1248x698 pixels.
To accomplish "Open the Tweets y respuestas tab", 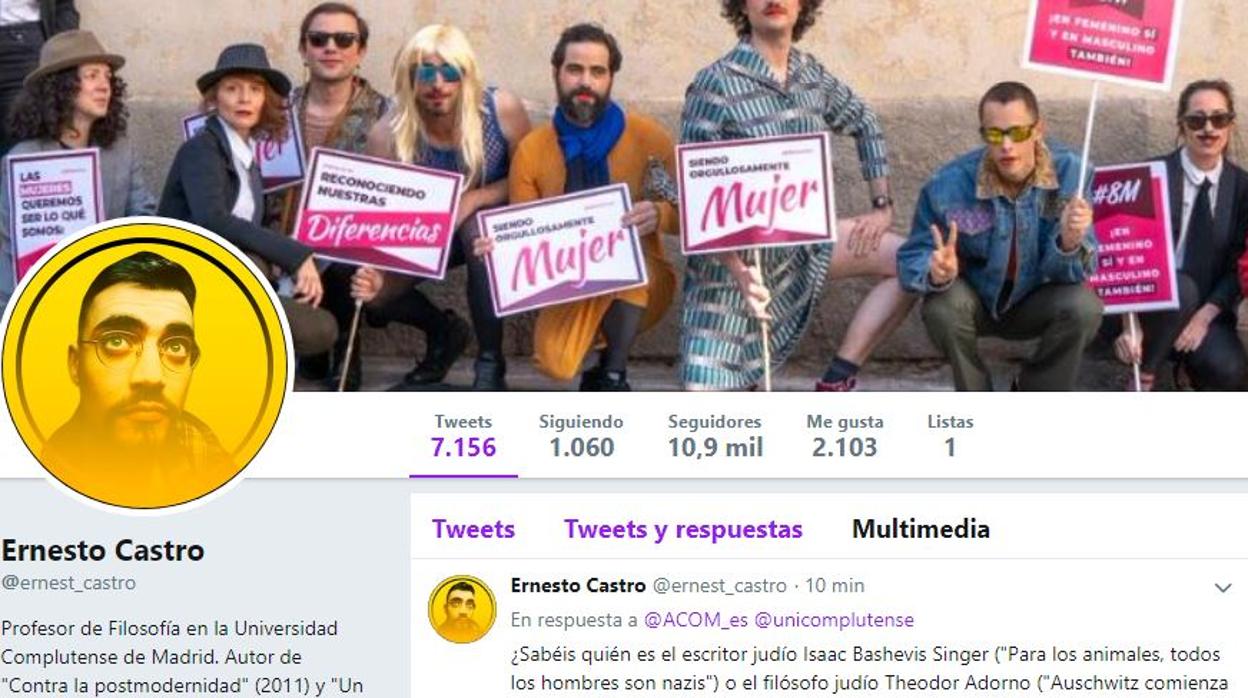I will [x=683, y=529].
